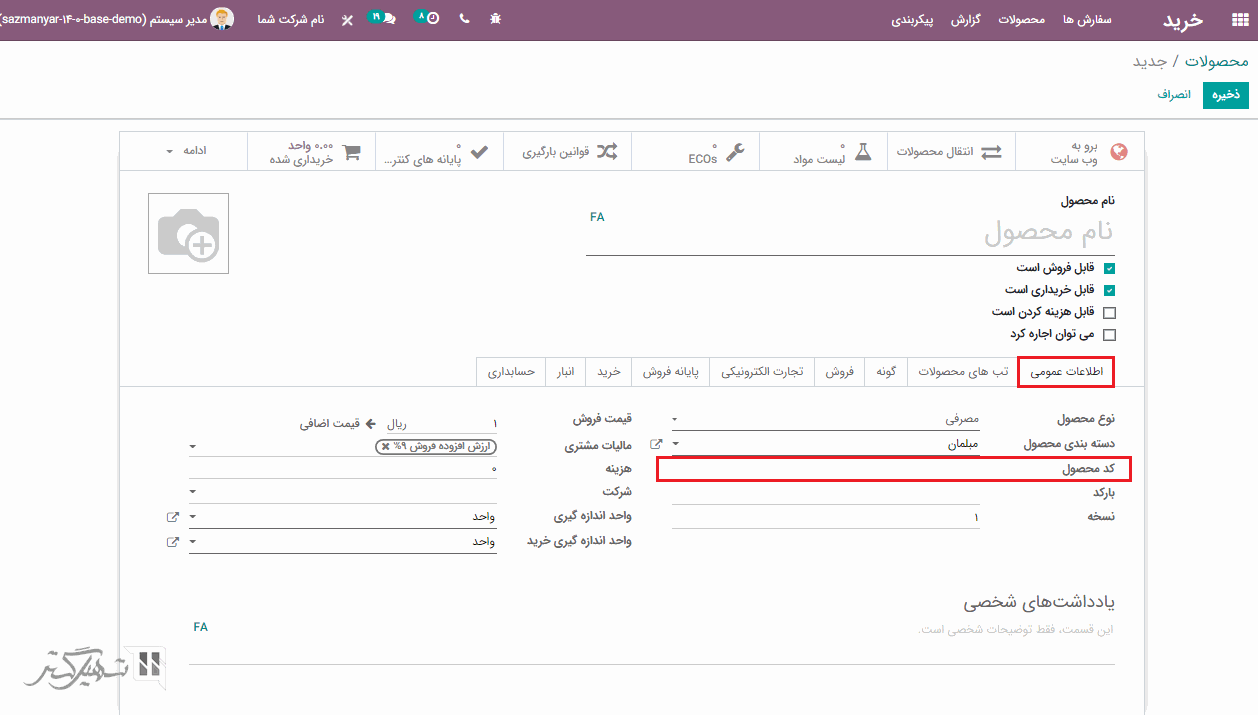This screenshot has height=715, width=1258.
Task: Click the 'ذخیره' save button
Action: [1225, 94]
